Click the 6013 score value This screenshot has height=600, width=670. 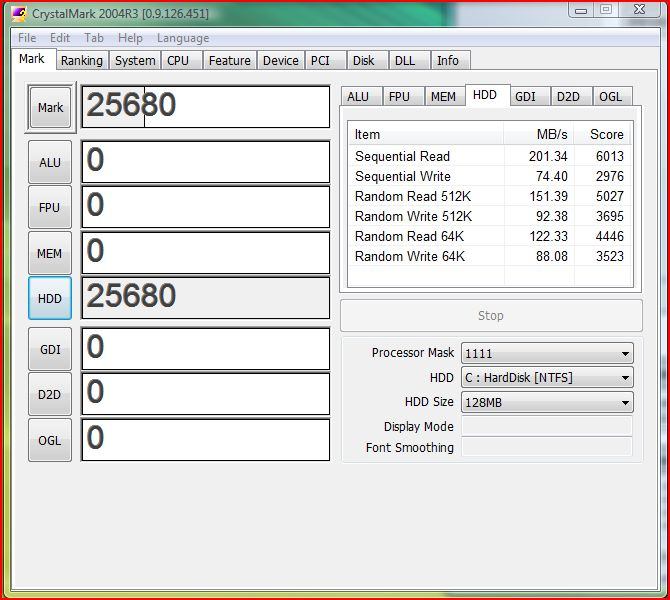click(610, 156)
